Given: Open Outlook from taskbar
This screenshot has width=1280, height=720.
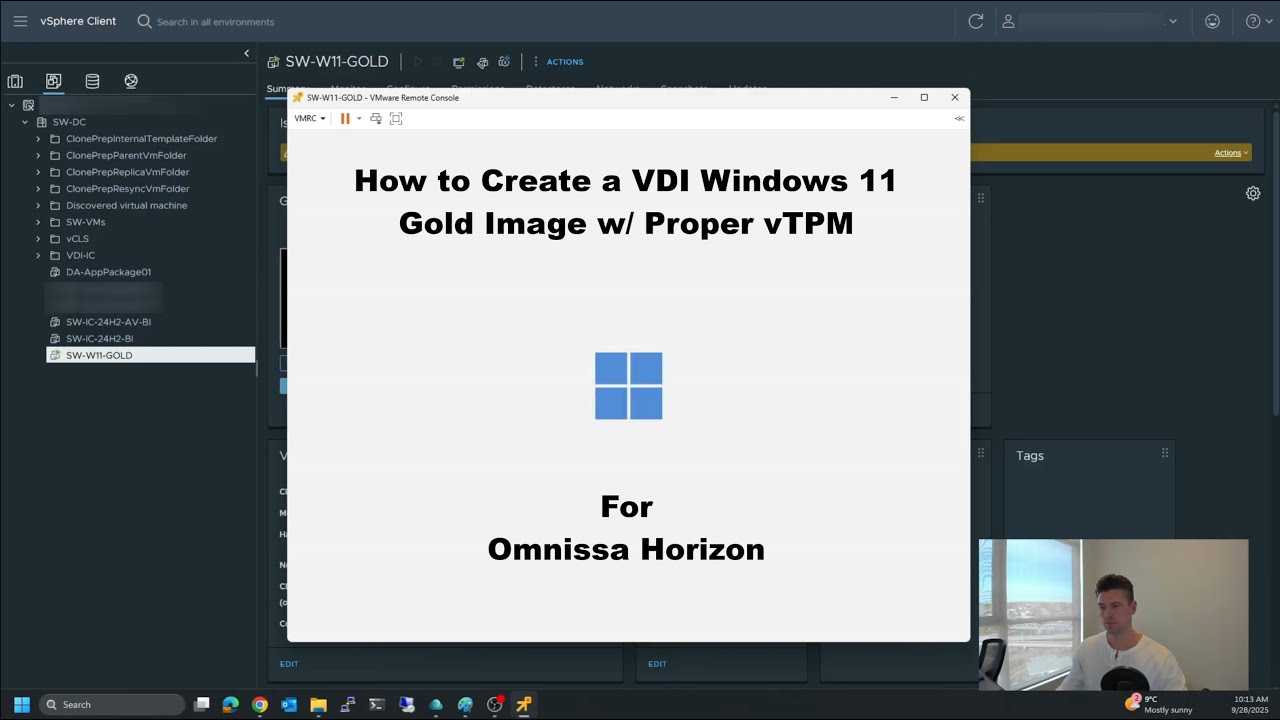Looking at the screenshot, I should tap(289, 704).
